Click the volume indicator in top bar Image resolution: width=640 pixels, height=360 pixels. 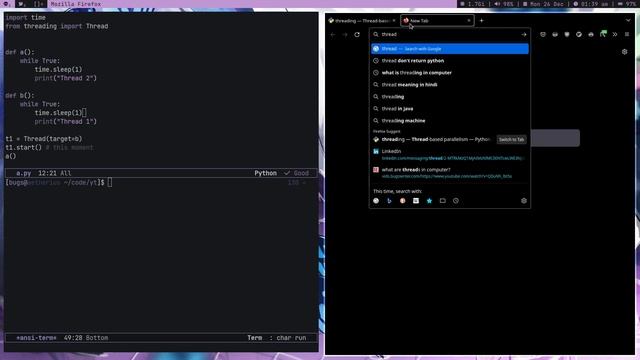pyautogui.click(x=504, y=4)
